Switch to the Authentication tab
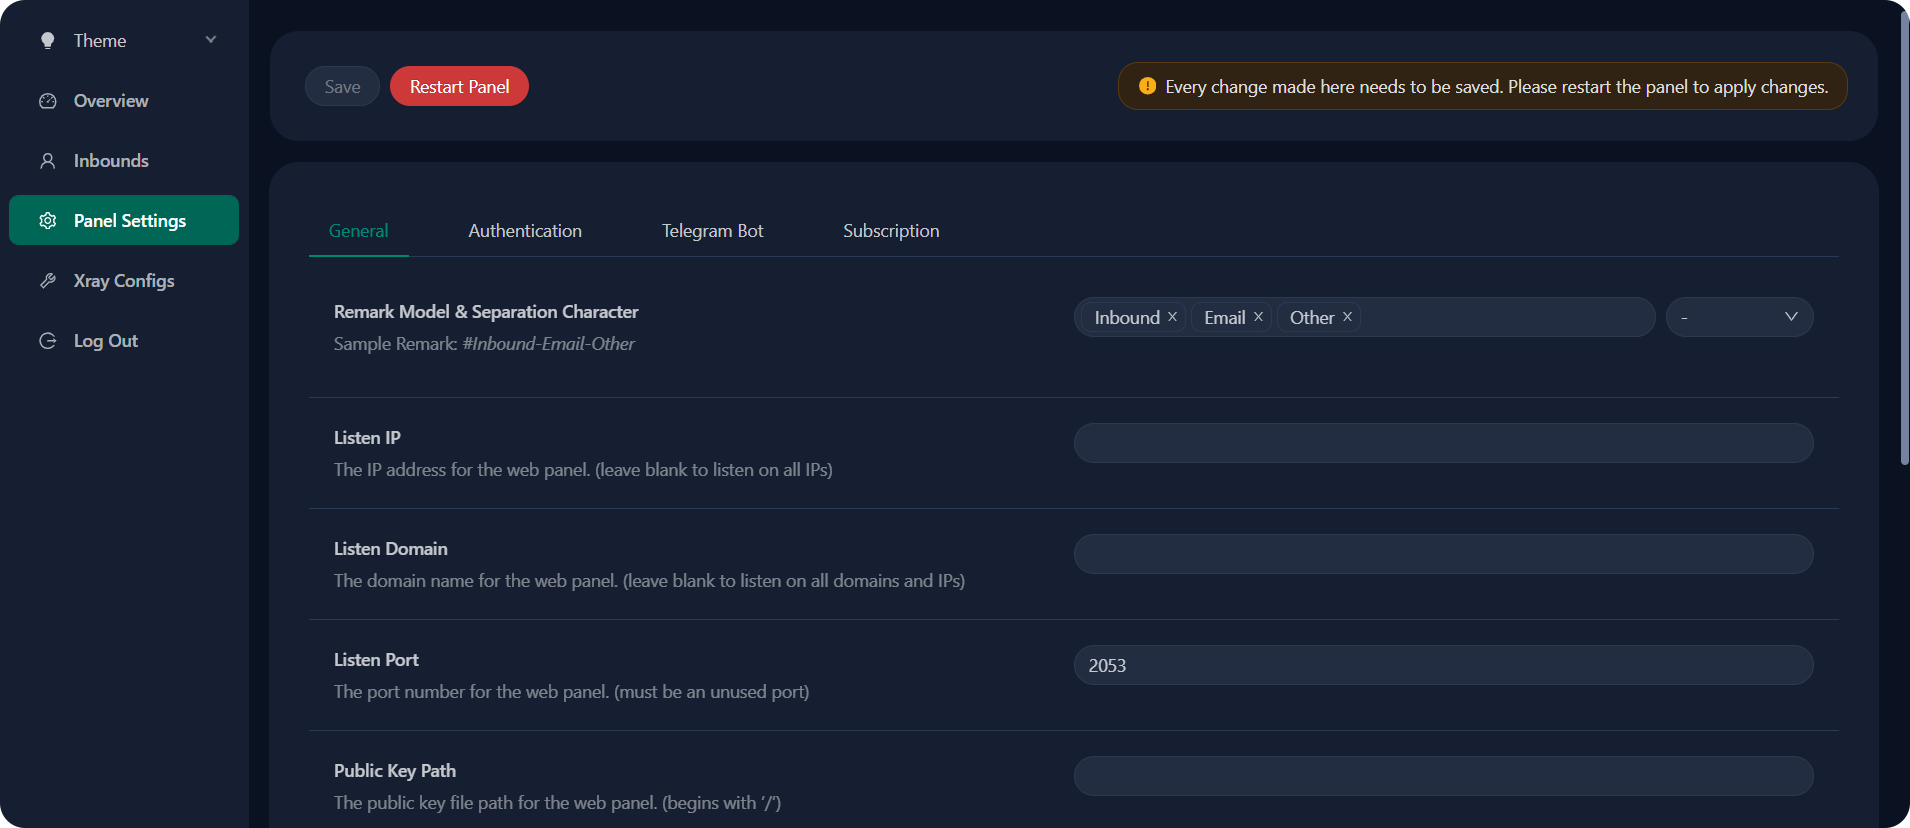This screenshot has width=1910, height=828. 525,231
